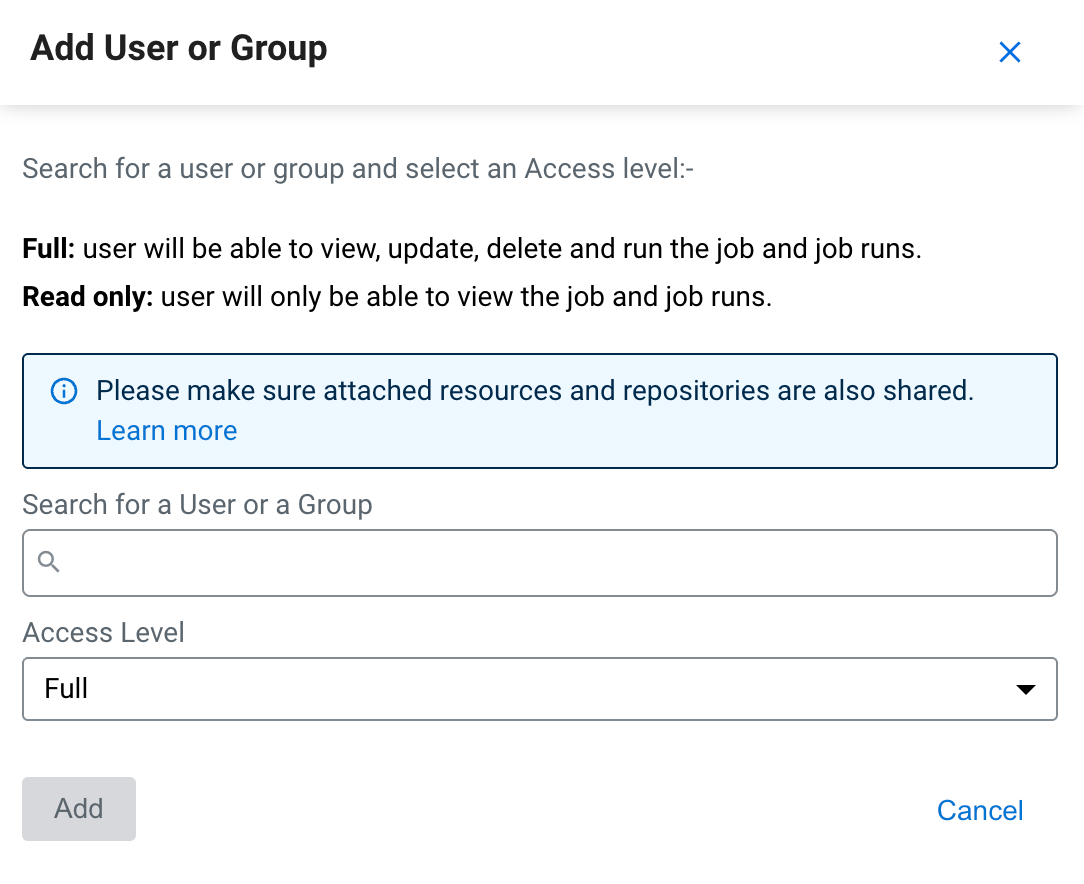The image size is (1084, 884).
Task: Click the Add button
Action: click(79, 809)
